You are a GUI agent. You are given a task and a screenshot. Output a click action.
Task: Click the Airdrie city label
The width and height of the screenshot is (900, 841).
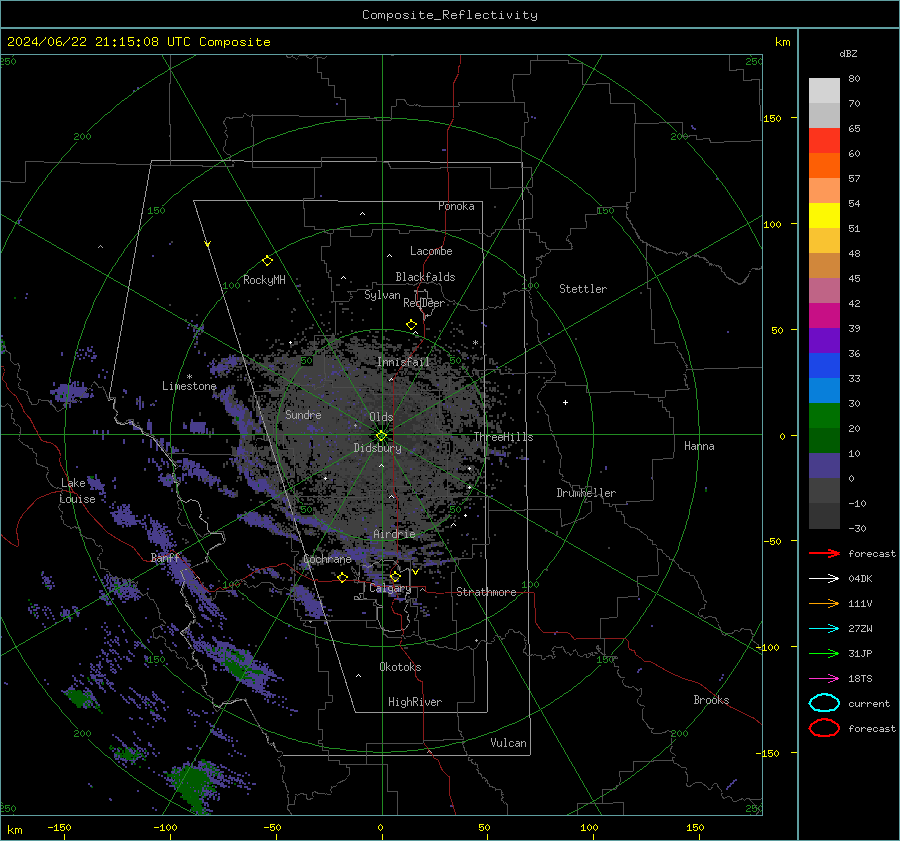click(394, 534)
